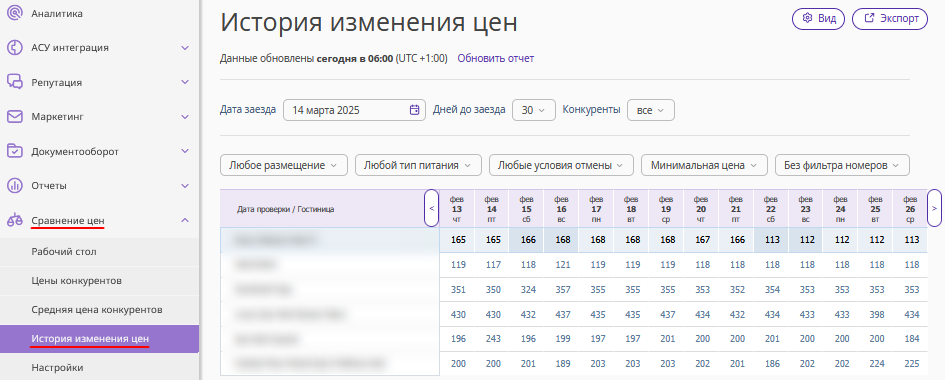
Task: Click the фев 26 ср column header
Action: [910, 208]
